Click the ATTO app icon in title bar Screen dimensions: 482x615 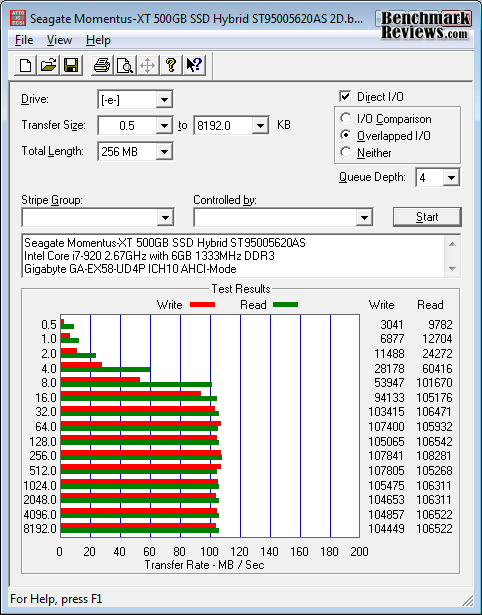click(18, 18)
